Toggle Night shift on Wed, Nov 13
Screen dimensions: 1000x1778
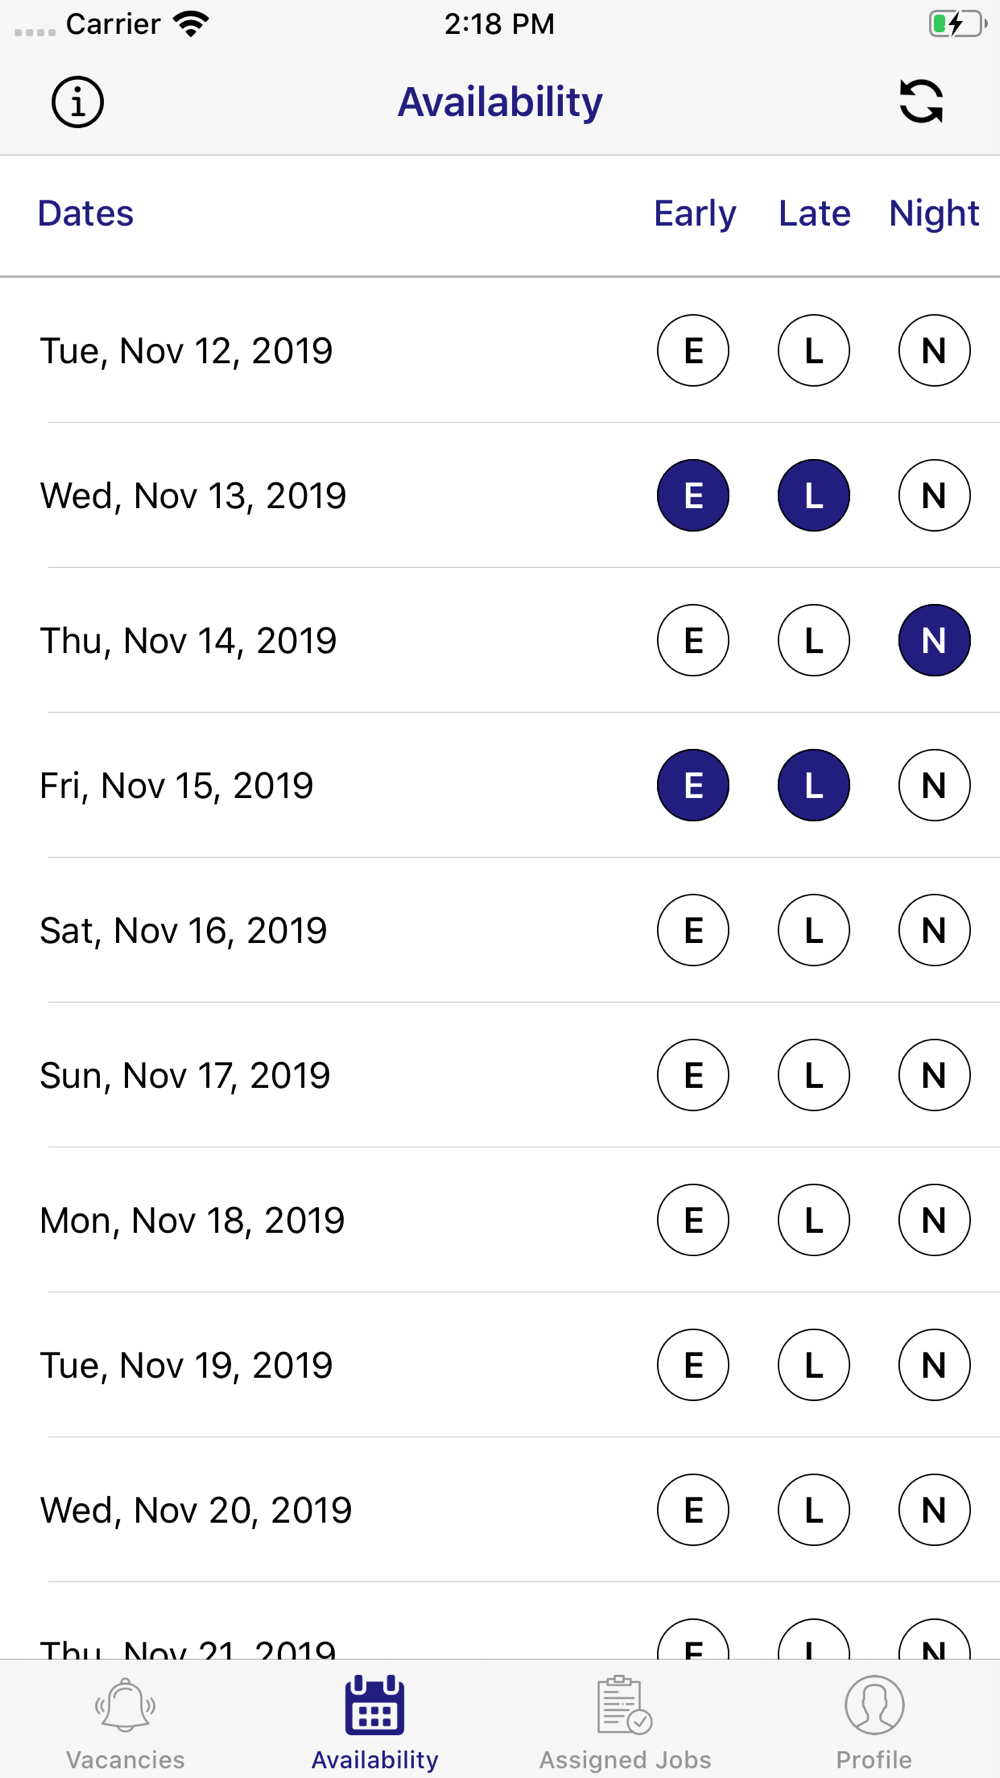pyautogui.click(x=934, y=496)
